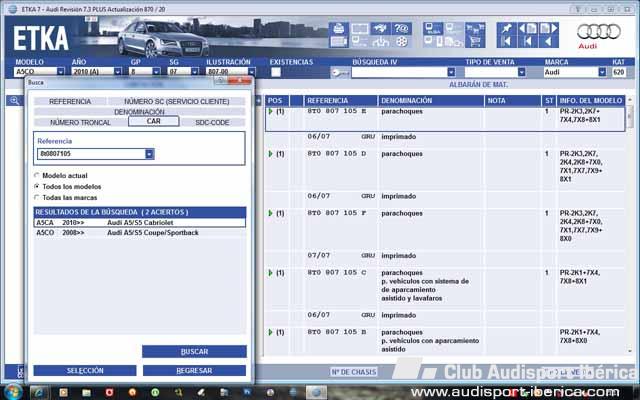Screen dimensions: 640x400
Task: Select the 'Todos los modelos' radio button
Action: coord(37,187)
